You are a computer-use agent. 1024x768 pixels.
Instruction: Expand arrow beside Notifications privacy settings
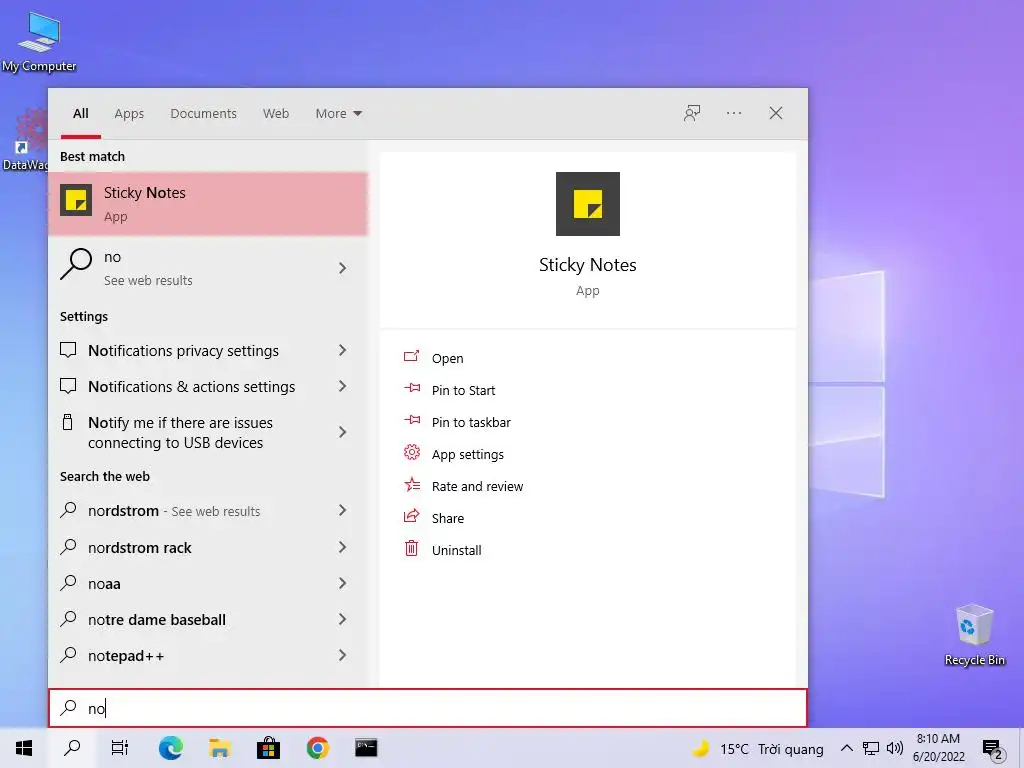tap(342, 351)
